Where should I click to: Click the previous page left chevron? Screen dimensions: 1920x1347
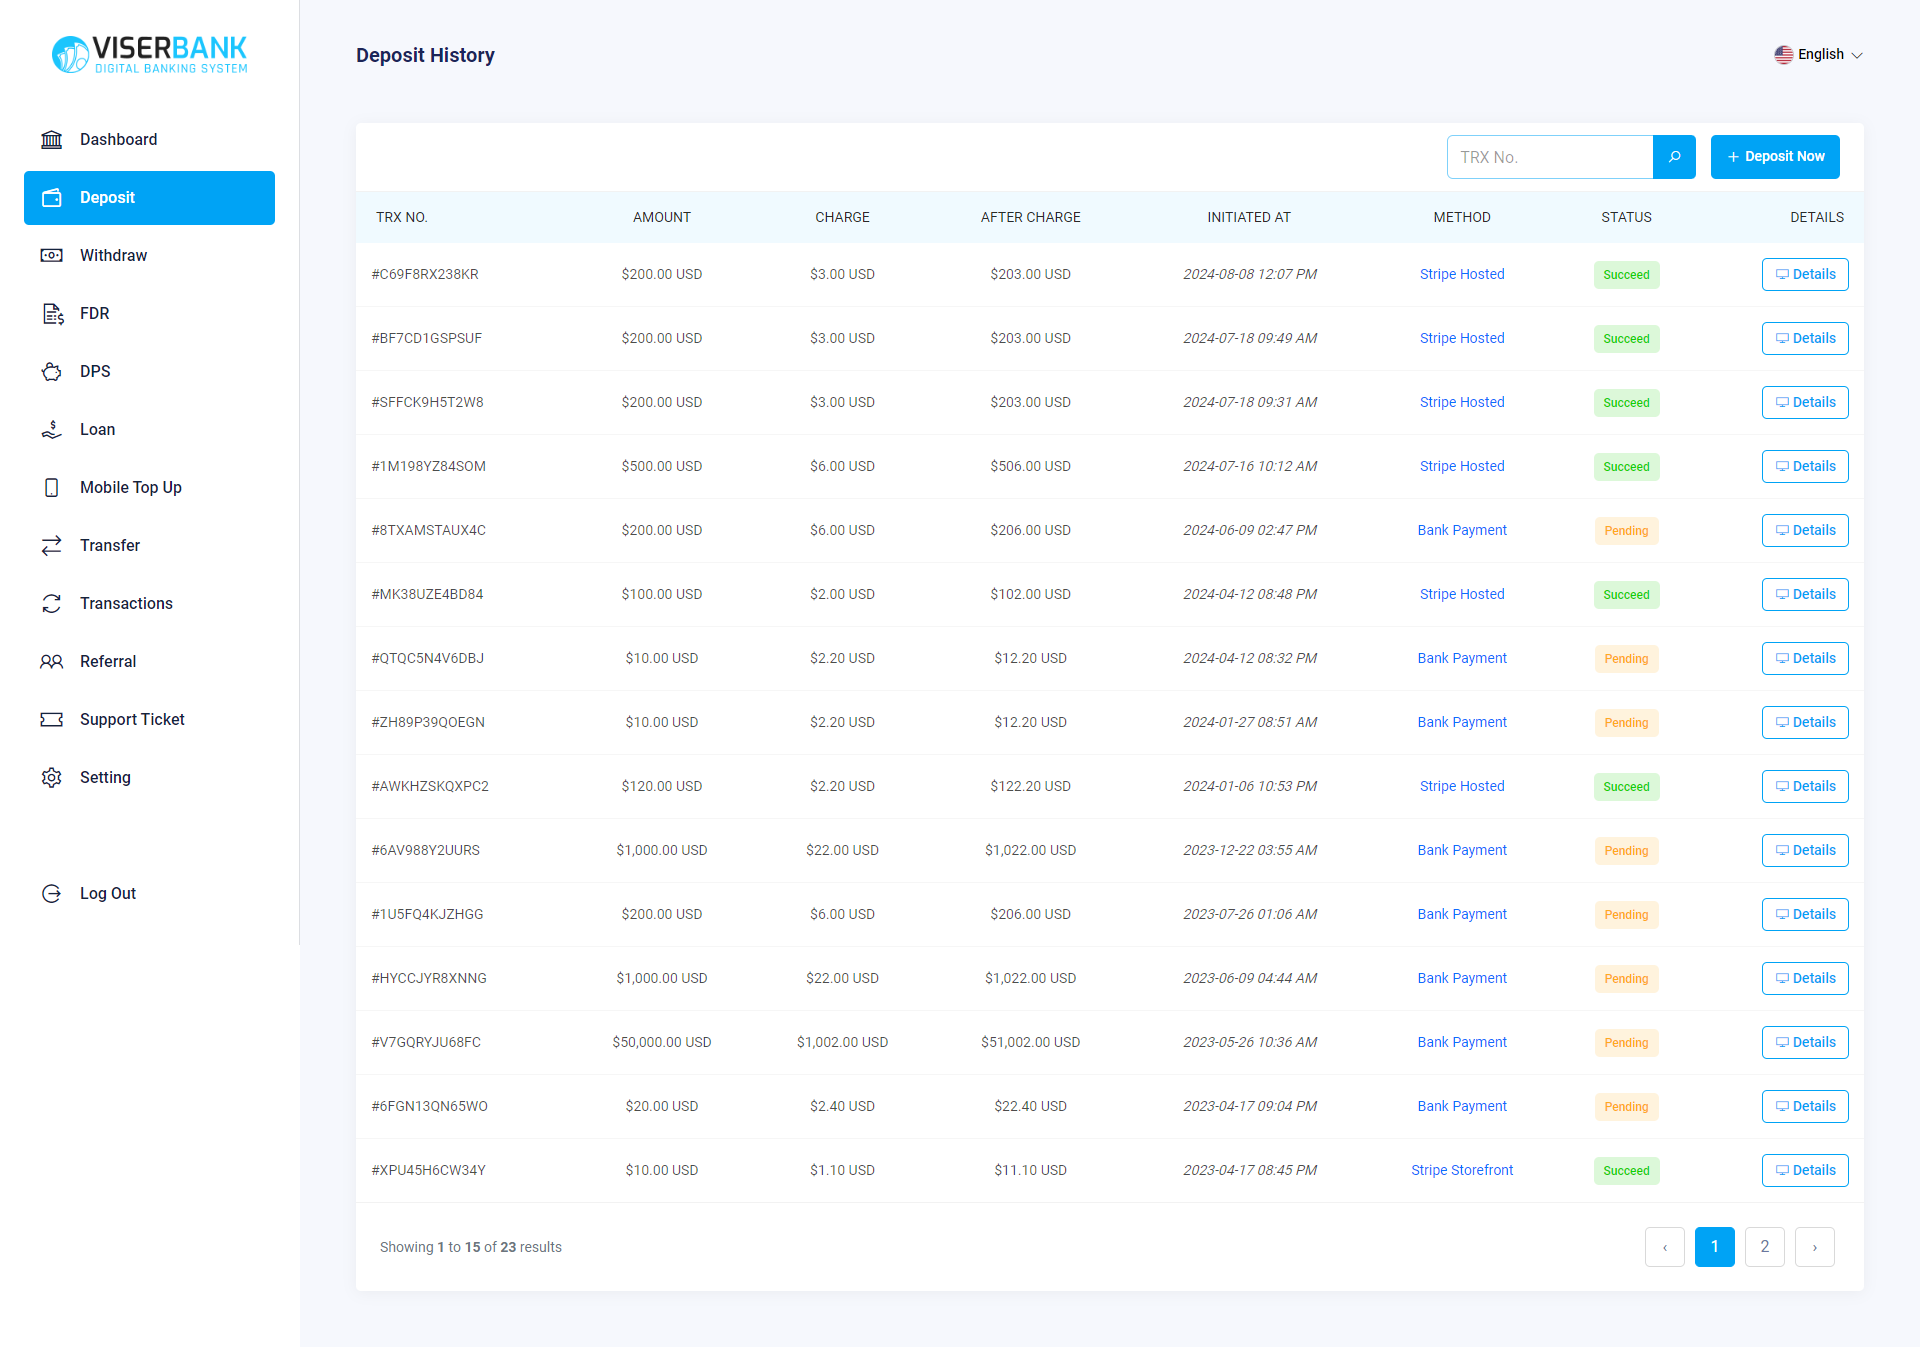tap(1664, 1247)
